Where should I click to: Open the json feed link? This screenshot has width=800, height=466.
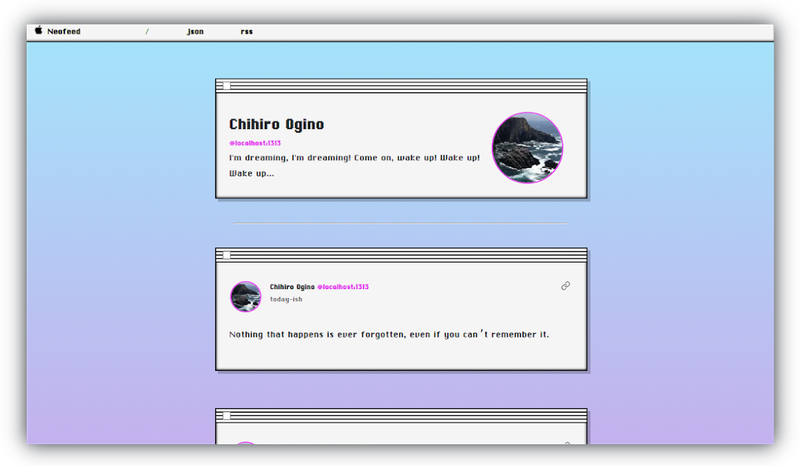[195, 32]
